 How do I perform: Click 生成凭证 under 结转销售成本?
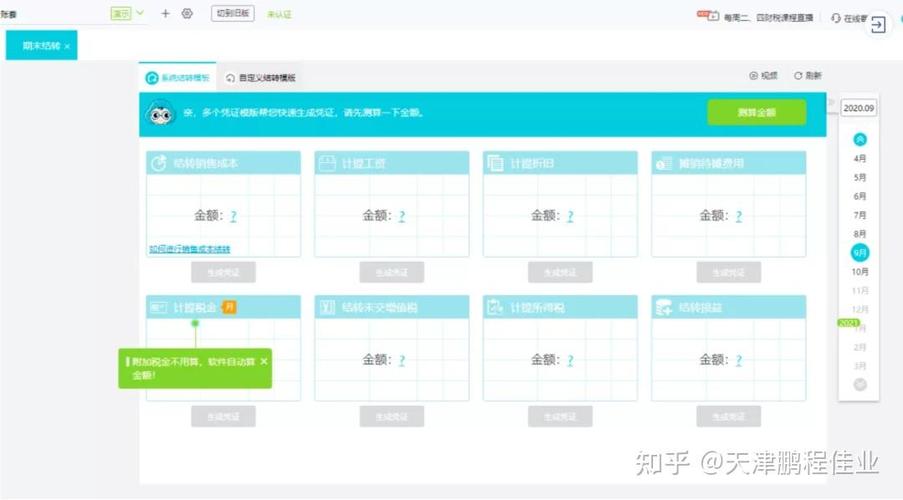(x=223, y=272)
